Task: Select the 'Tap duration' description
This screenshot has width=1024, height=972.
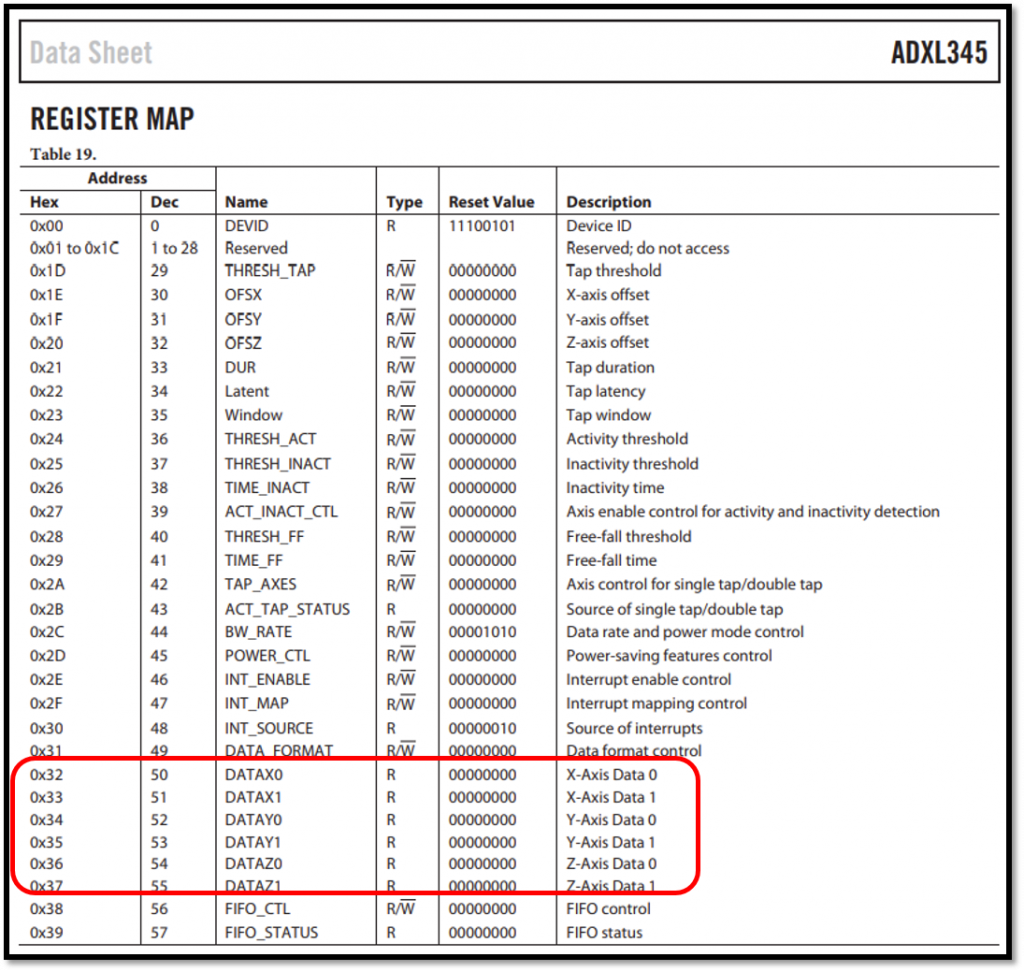Action: [x=610, y=367]
